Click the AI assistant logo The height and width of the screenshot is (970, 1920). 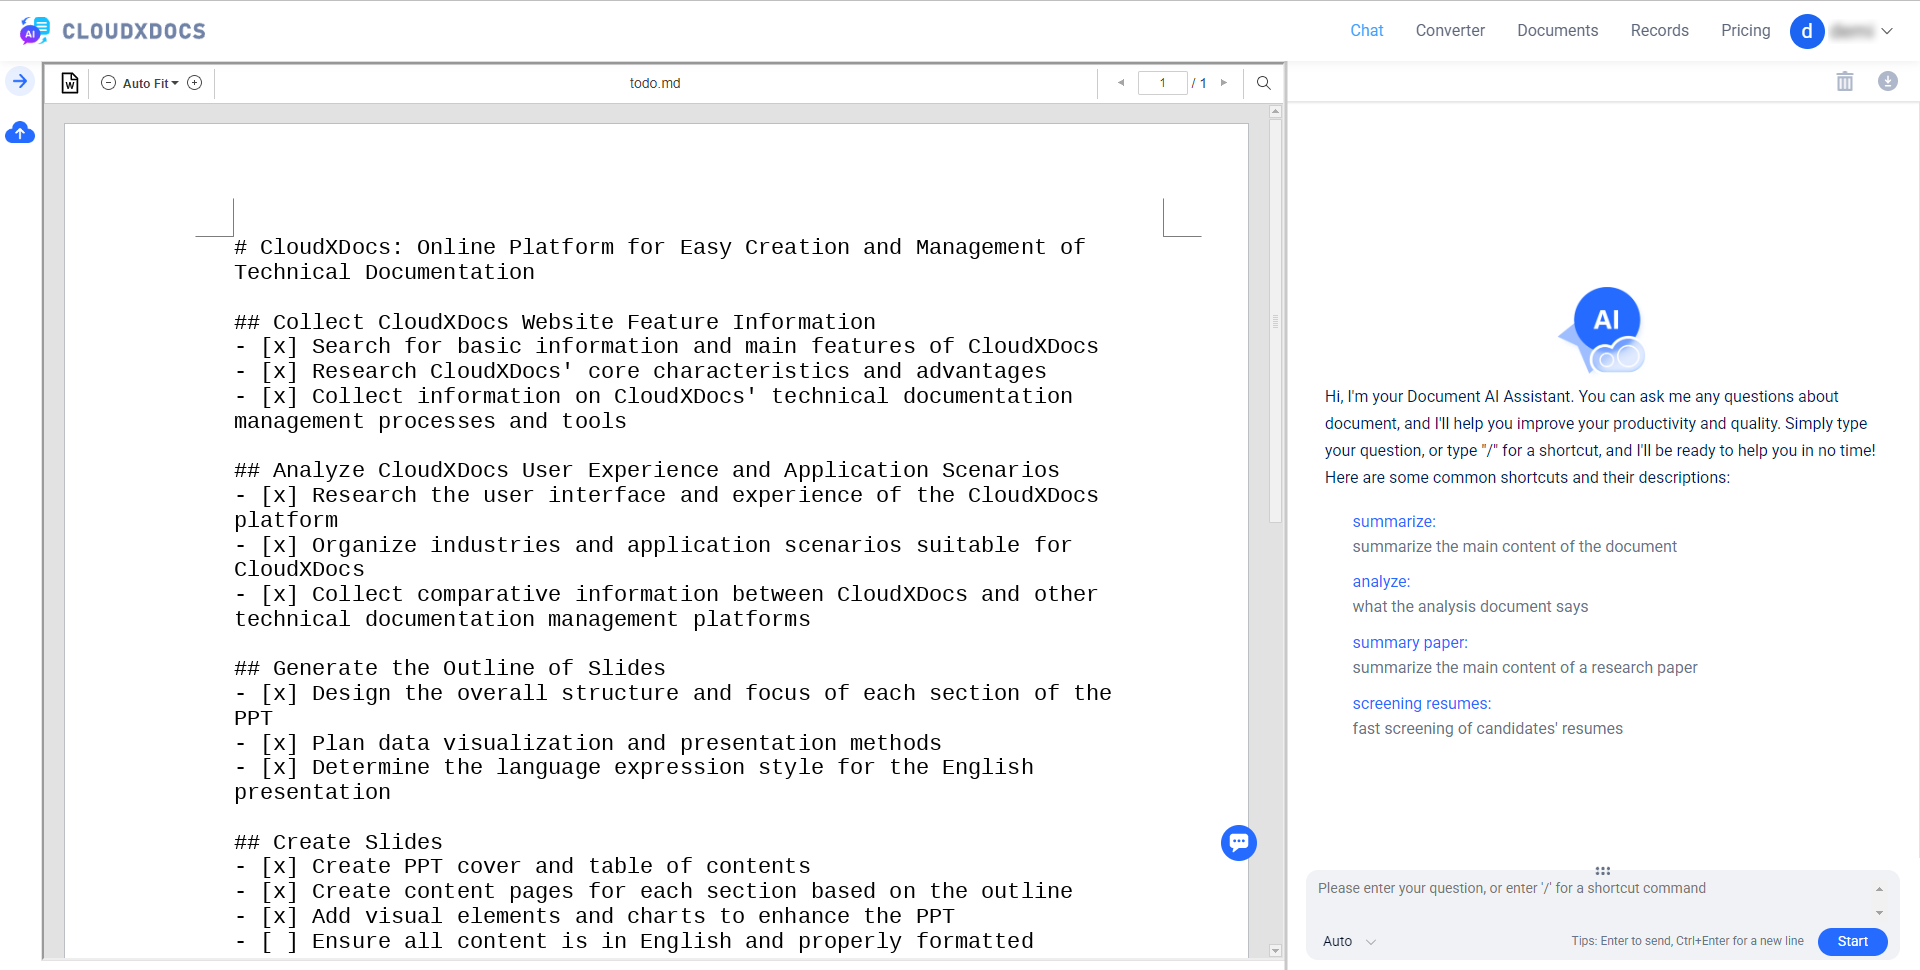[x=1603, y=330]
